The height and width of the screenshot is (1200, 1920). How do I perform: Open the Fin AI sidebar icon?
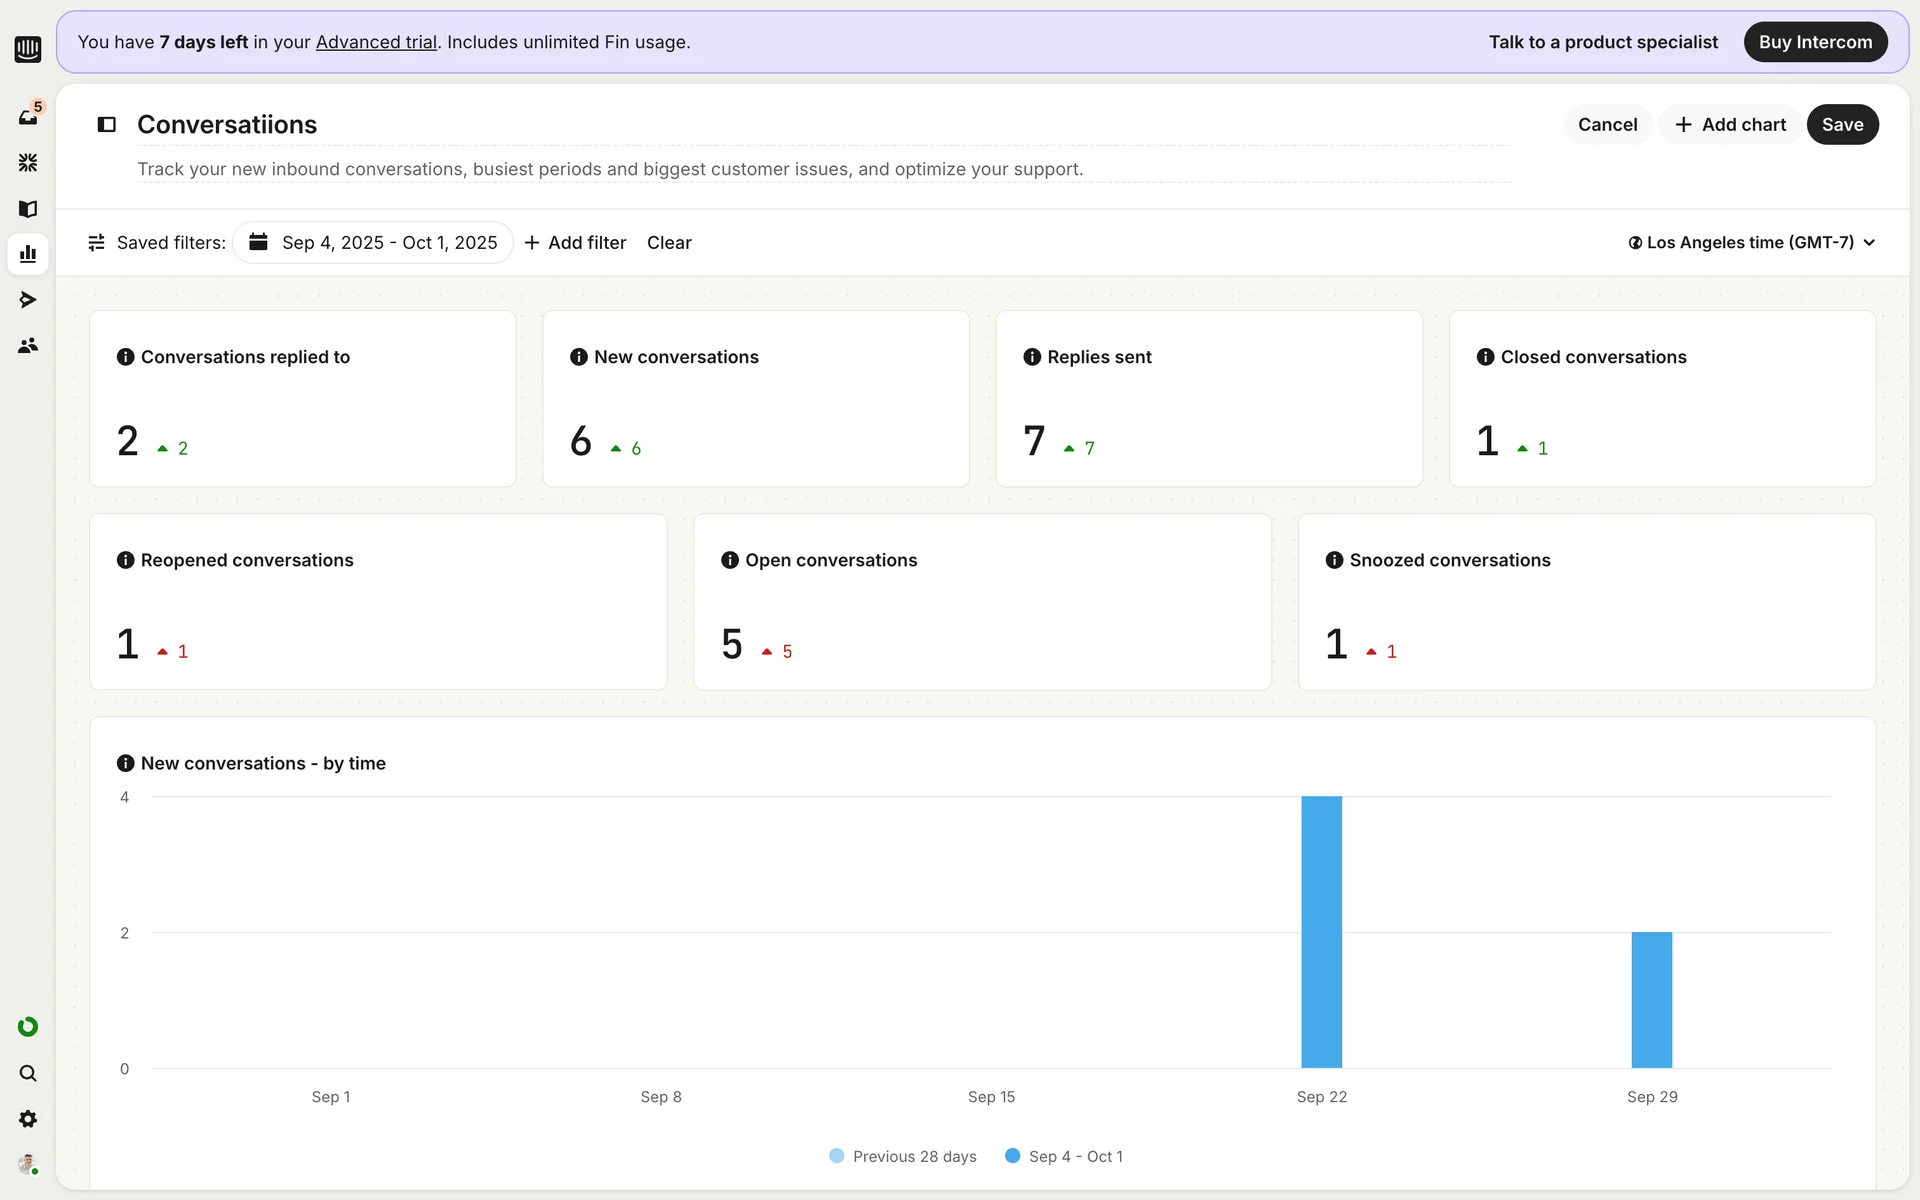[28, 162]
